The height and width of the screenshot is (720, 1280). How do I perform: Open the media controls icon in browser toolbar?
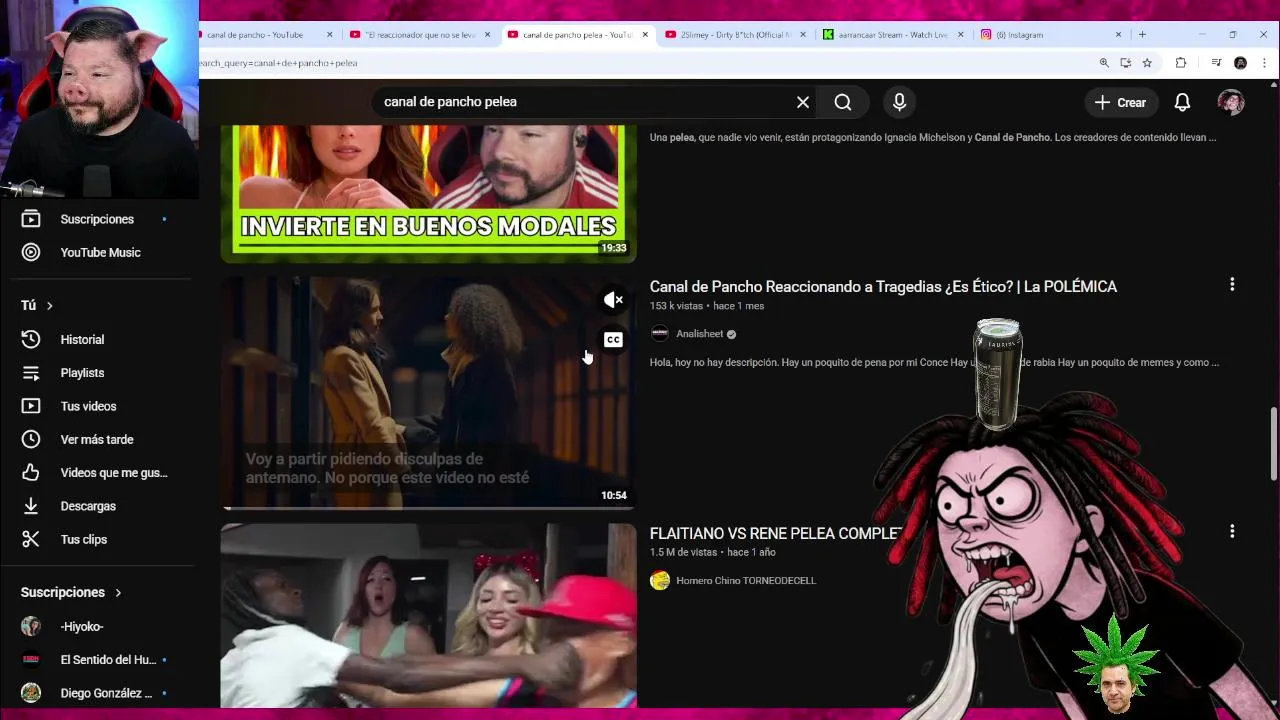click(1216, 63)
